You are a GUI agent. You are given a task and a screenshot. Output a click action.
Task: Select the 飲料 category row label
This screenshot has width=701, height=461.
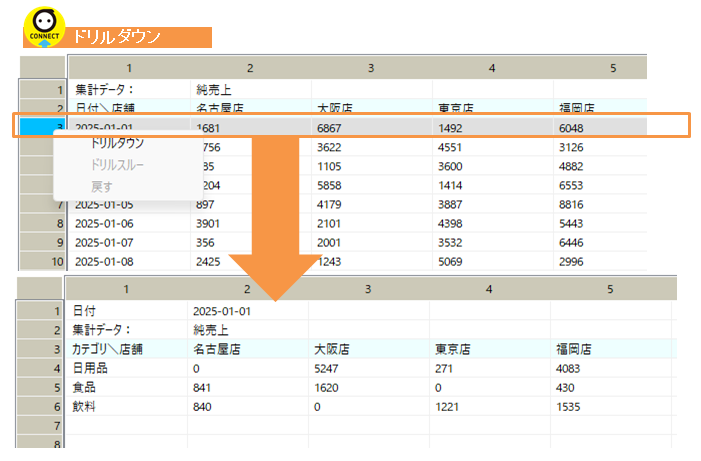click(127, 407)
